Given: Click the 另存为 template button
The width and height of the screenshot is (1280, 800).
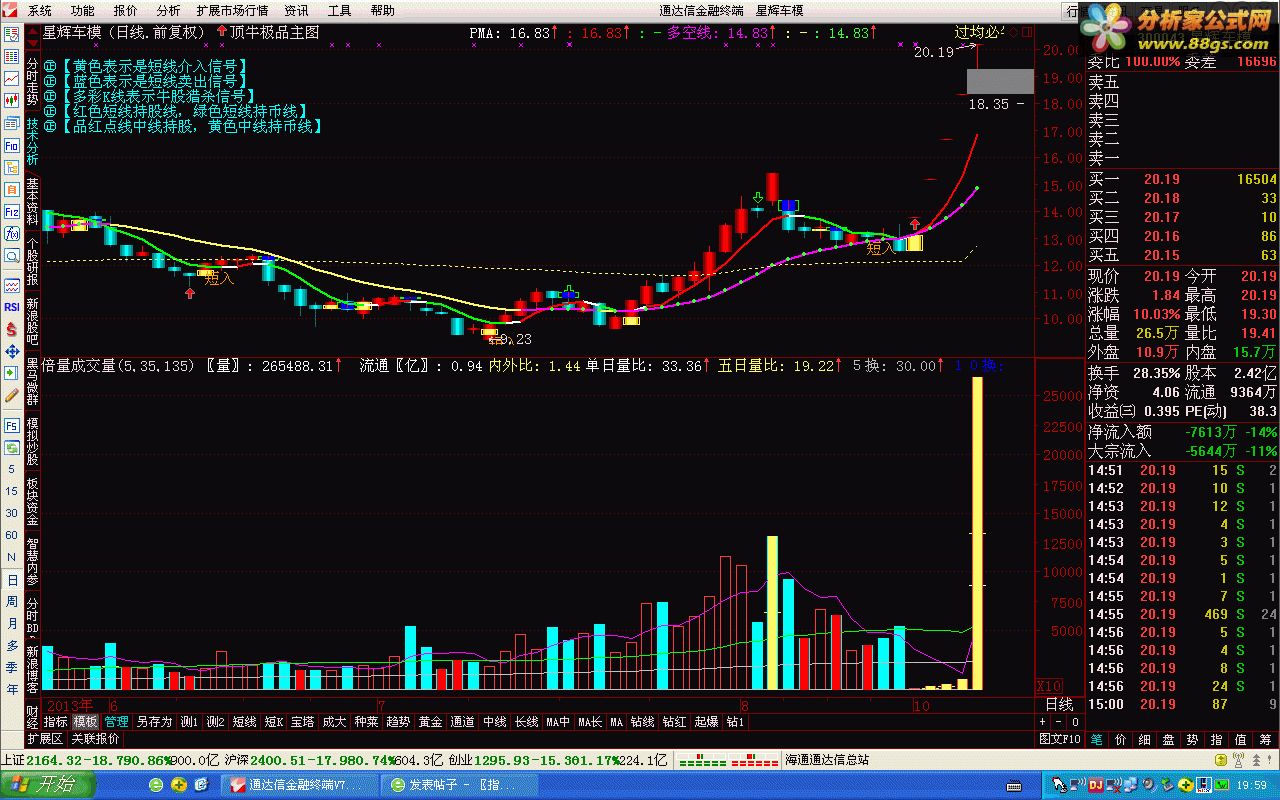Looking at the screenshot, I should coord(154,721).
